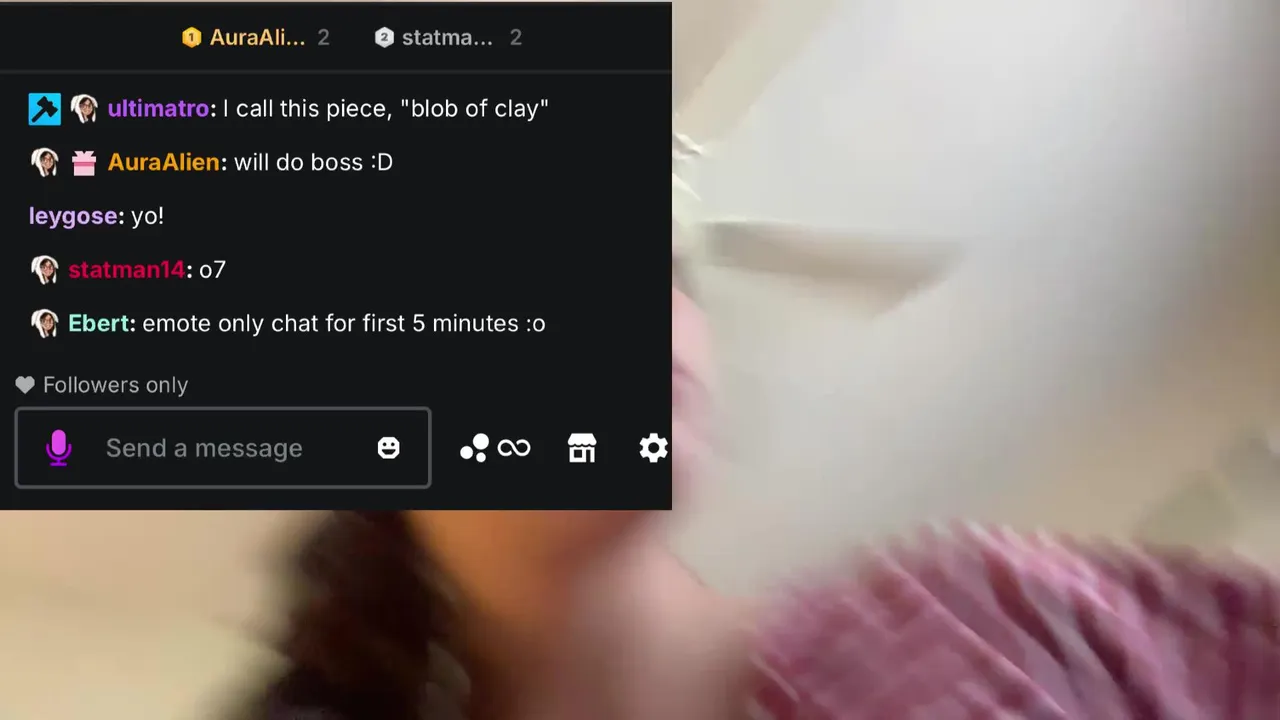
Task: Click the Followers only heart icon
Action: (25, 385)
